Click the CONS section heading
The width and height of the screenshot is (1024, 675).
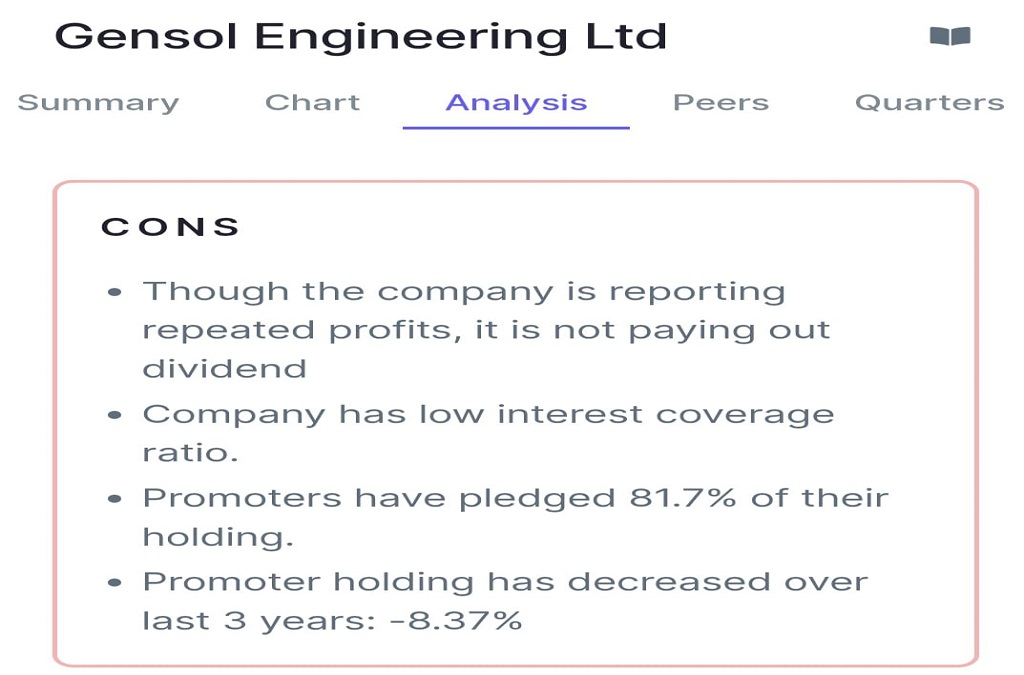pos(171,227)
